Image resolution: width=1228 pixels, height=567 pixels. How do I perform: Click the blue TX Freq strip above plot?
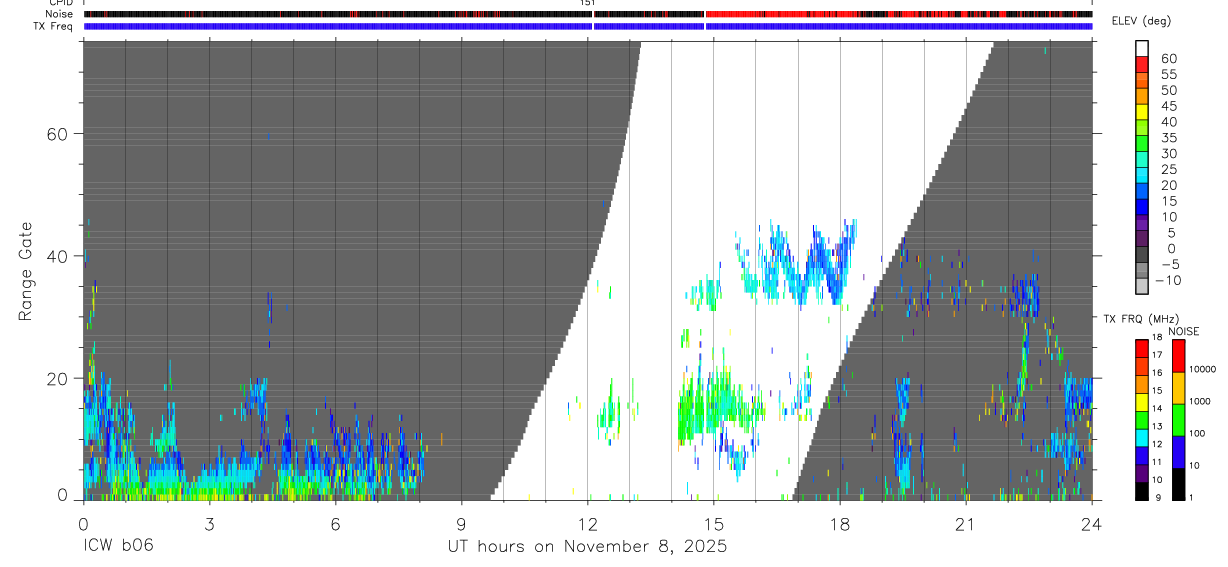click(x=587, y=26)
